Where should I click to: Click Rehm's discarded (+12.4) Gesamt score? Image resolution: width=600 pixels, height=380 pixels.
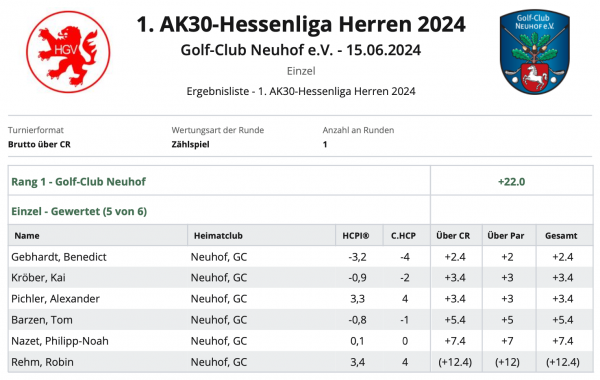562,362
